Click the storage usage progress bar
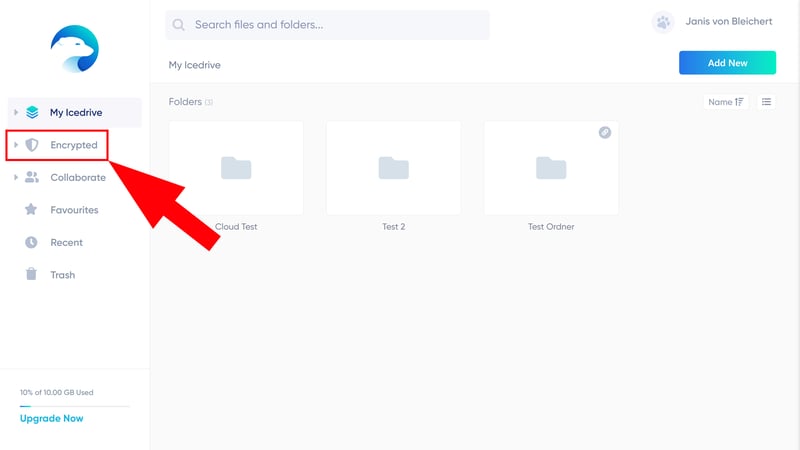Image resolution: width=800 pixels, height=450 pixels. click(74, 407)
